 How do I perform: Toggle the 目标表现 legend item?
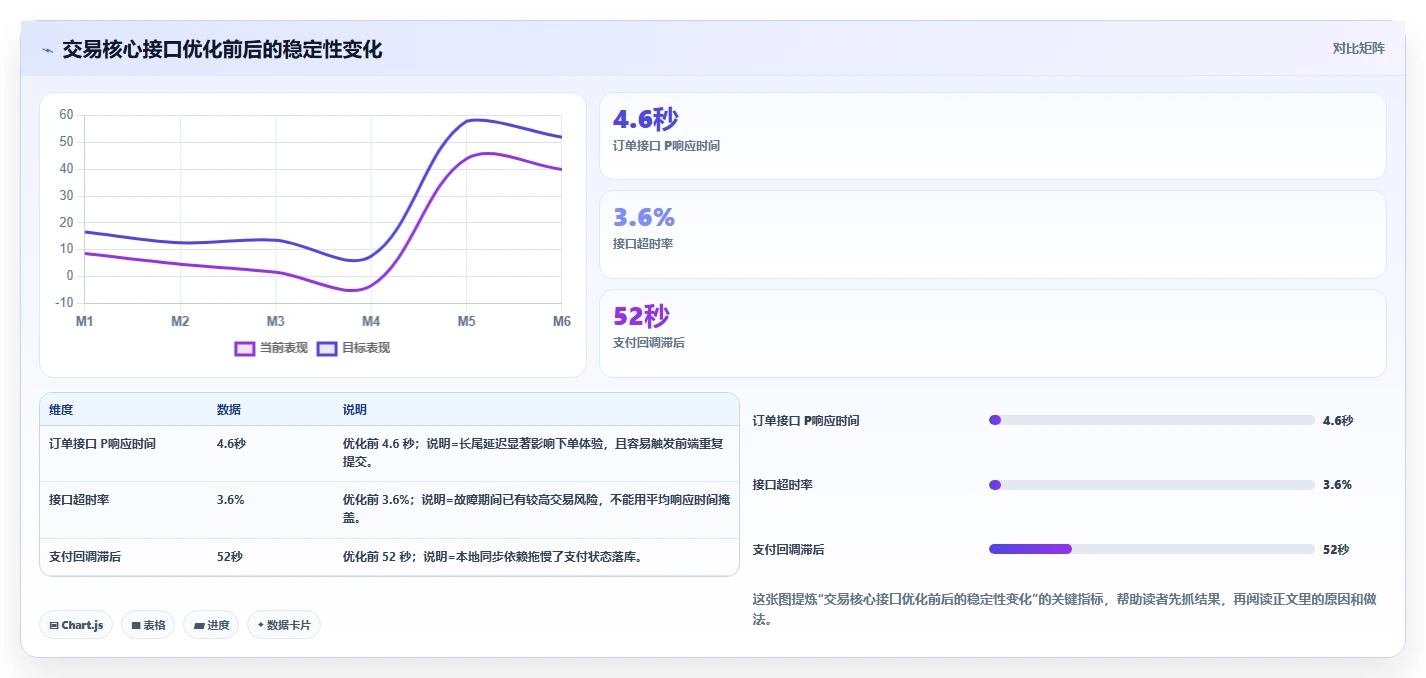coord(353,348)
